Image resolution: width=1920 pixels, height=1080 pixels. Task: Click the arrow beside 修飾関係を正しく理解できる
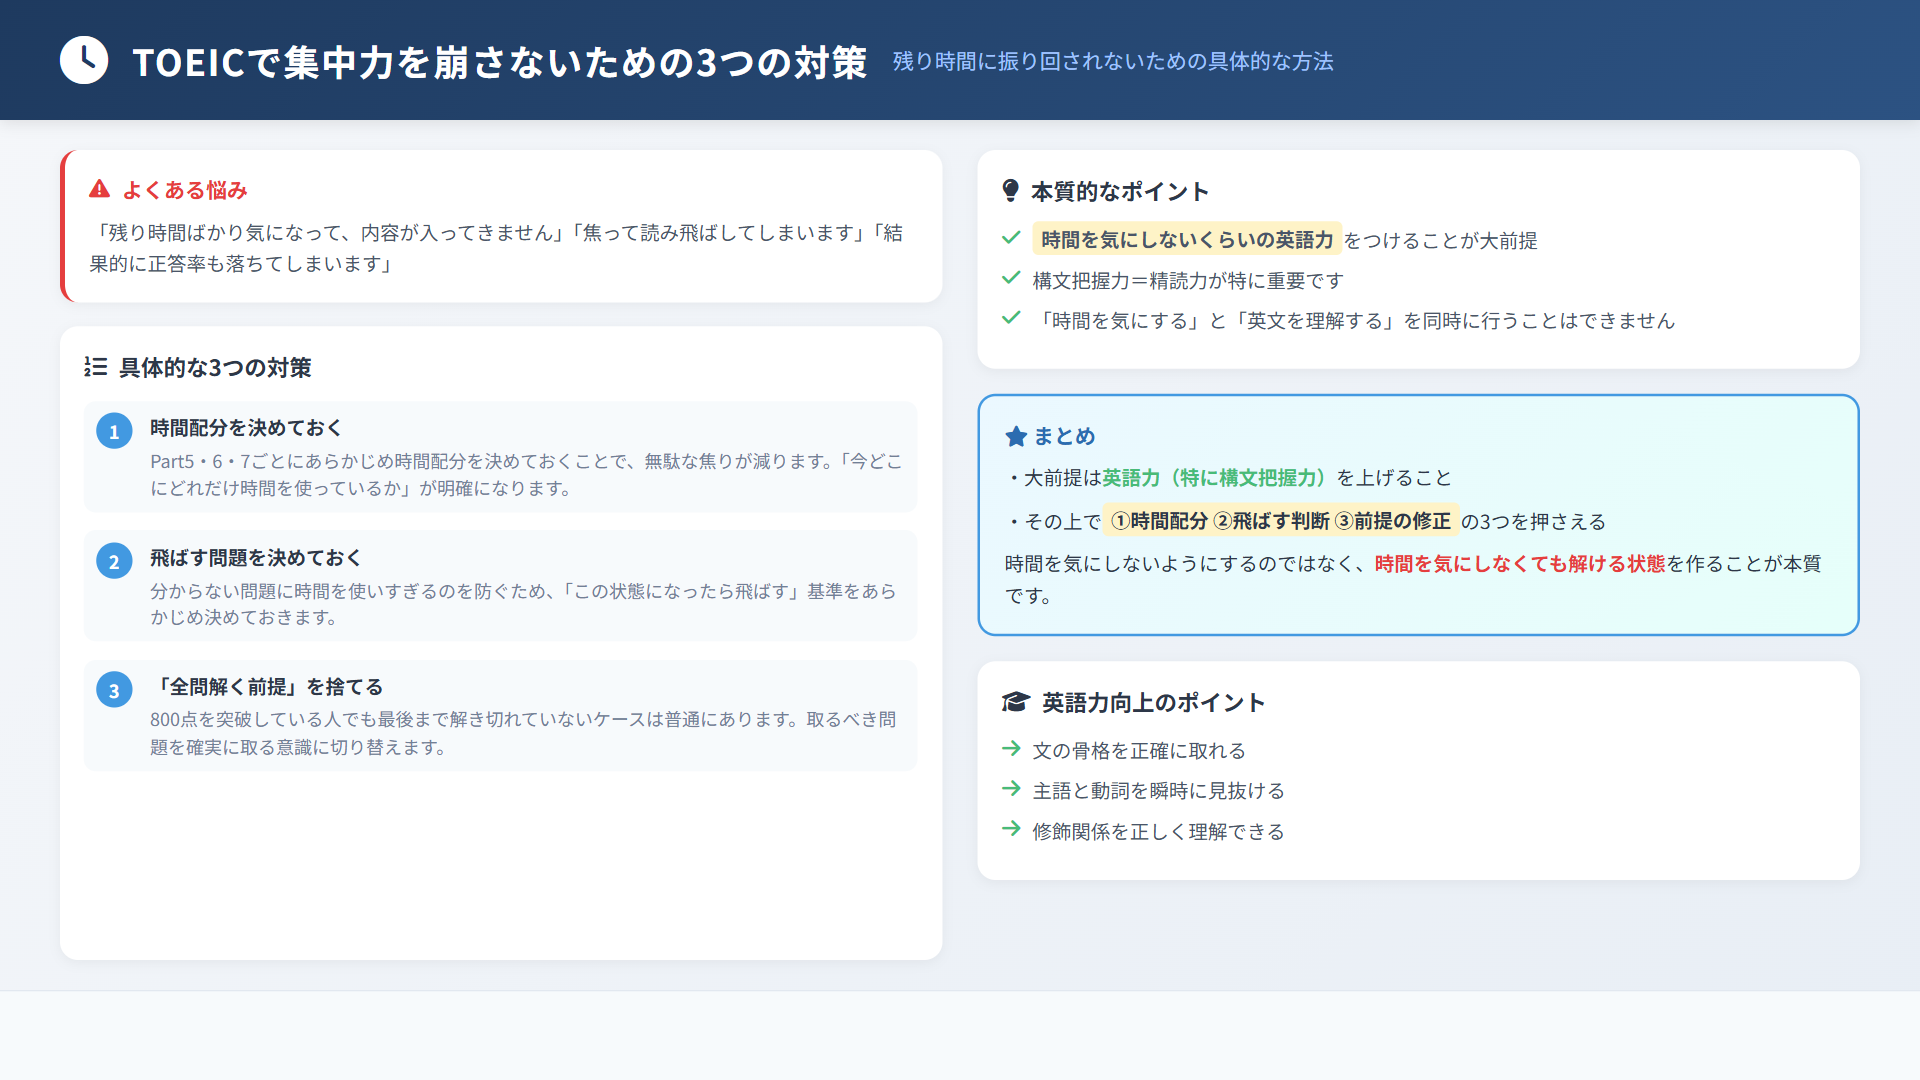1011,829
